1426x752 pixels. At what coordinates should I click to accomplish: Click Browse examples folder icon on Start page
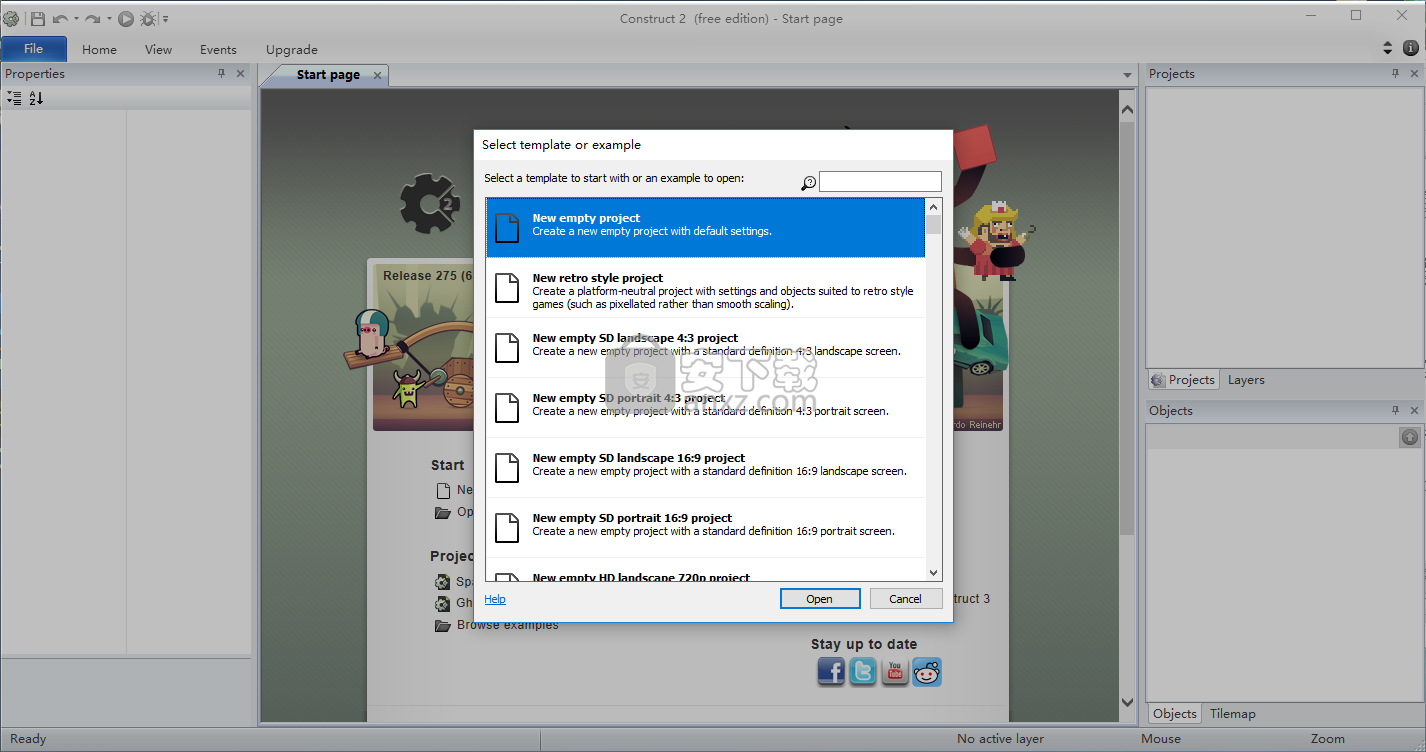442,626
